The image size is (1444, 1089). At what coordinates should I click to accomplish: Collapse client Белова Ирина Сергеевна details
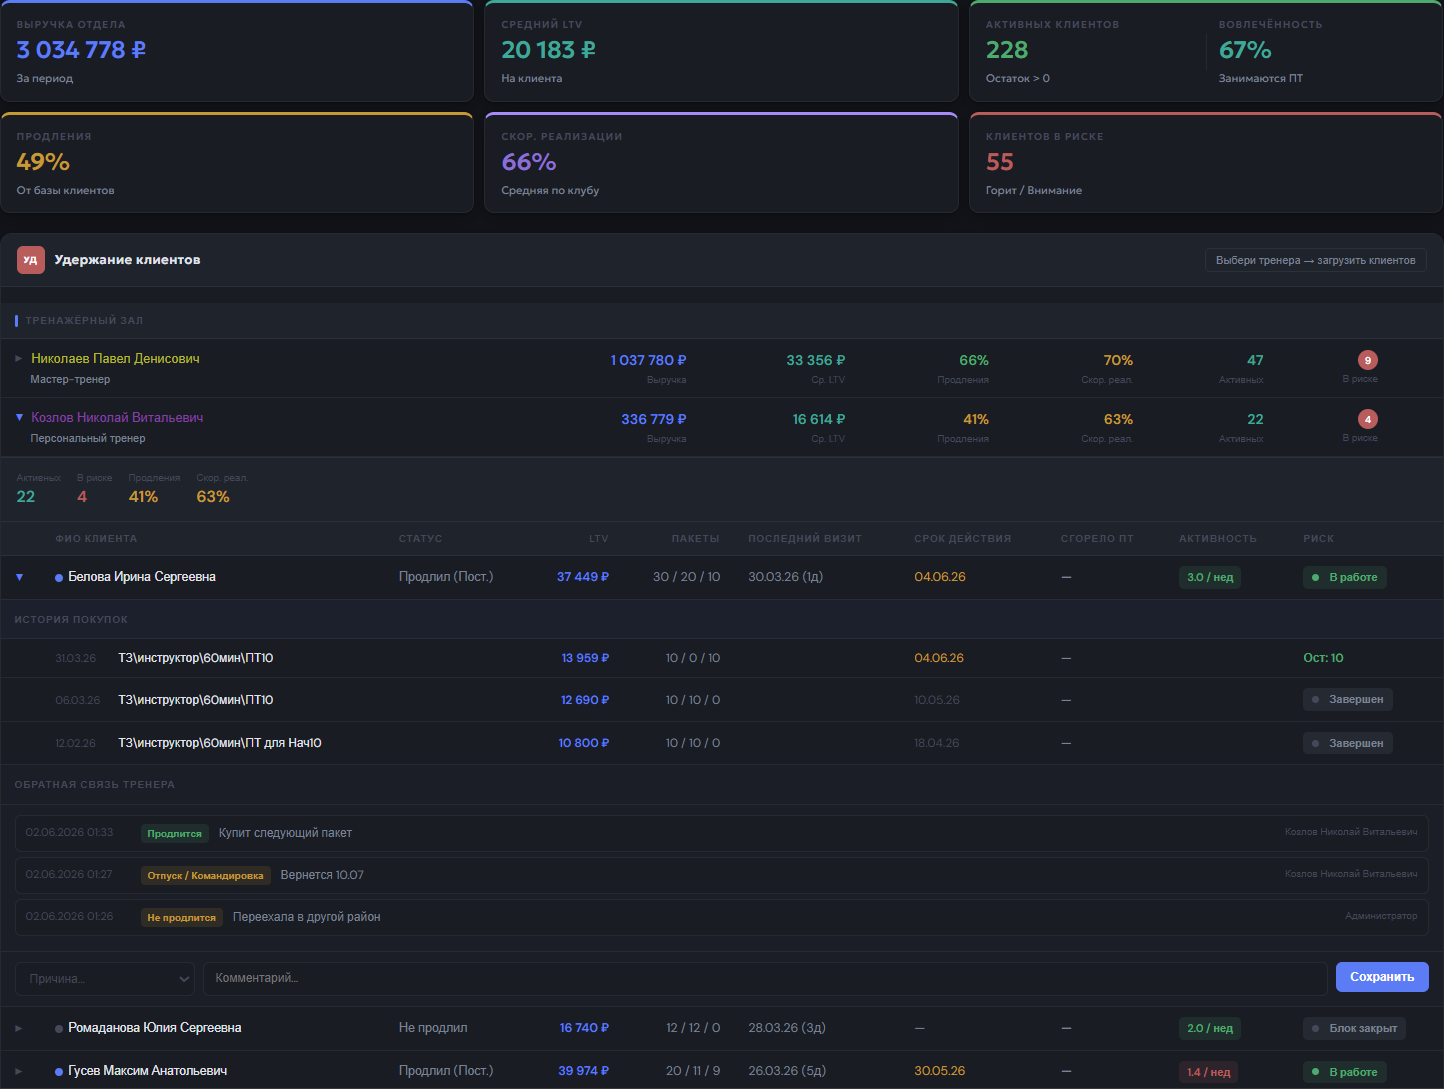pyautogui.click(x=19, y=577)
